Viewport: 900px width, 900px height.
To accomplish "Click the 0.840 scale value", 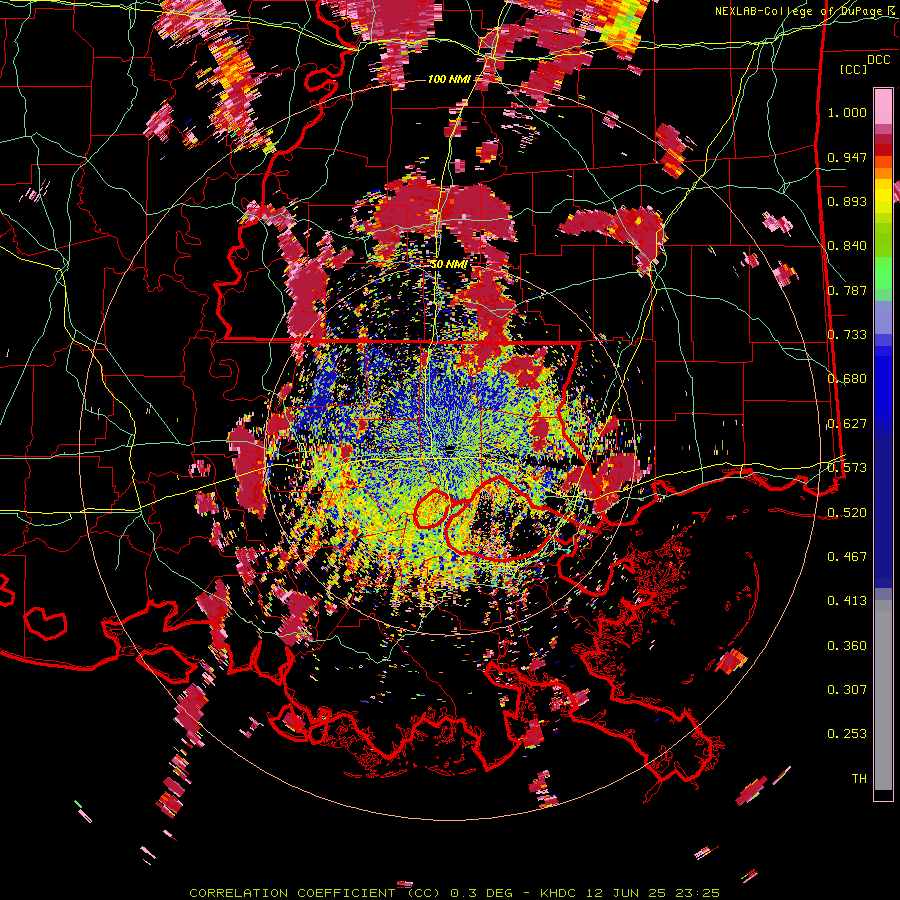I will [847, 246].
